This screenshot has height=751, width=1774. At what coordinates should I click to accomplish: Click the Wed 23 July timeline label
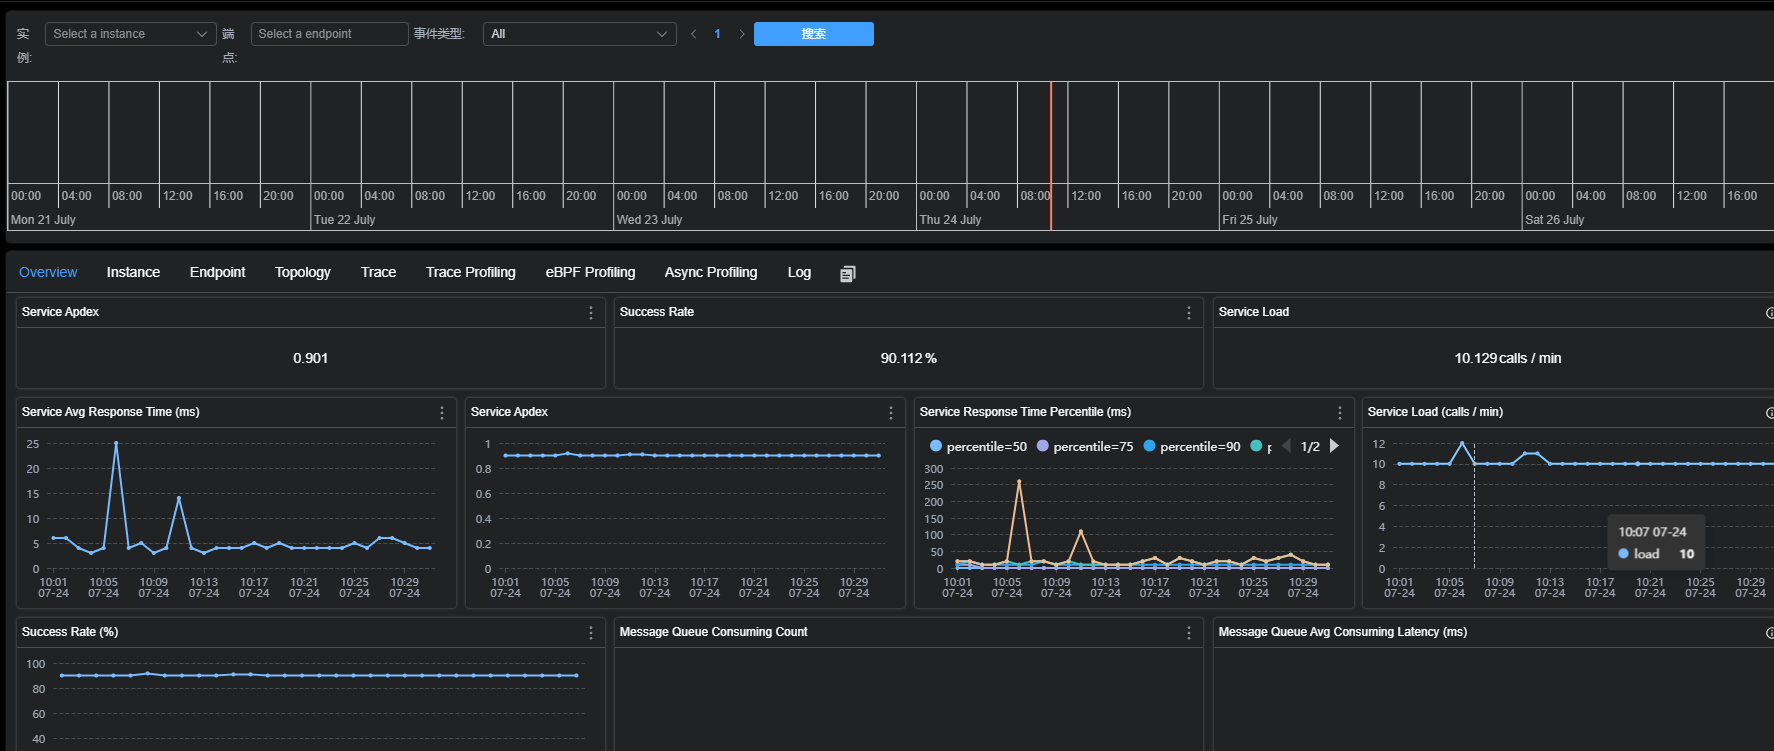(650, 220)
